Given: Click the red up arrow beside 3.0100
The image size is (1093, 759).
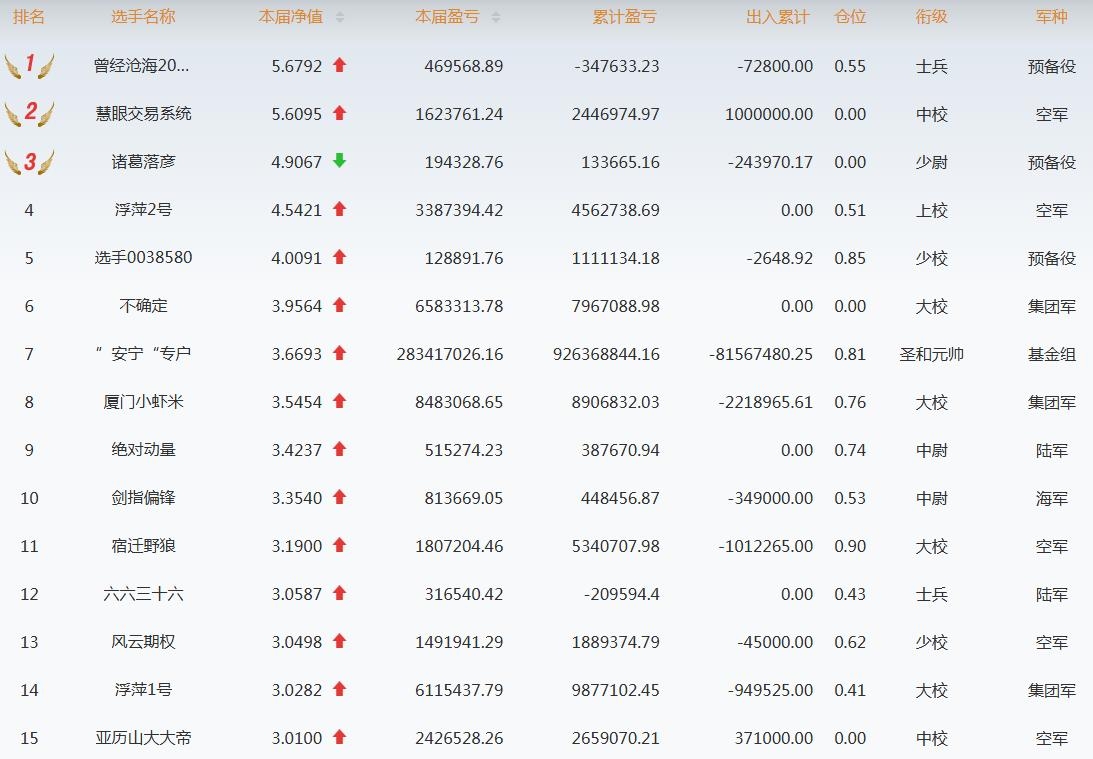Looking at the screenshot, I should point(339,738).
